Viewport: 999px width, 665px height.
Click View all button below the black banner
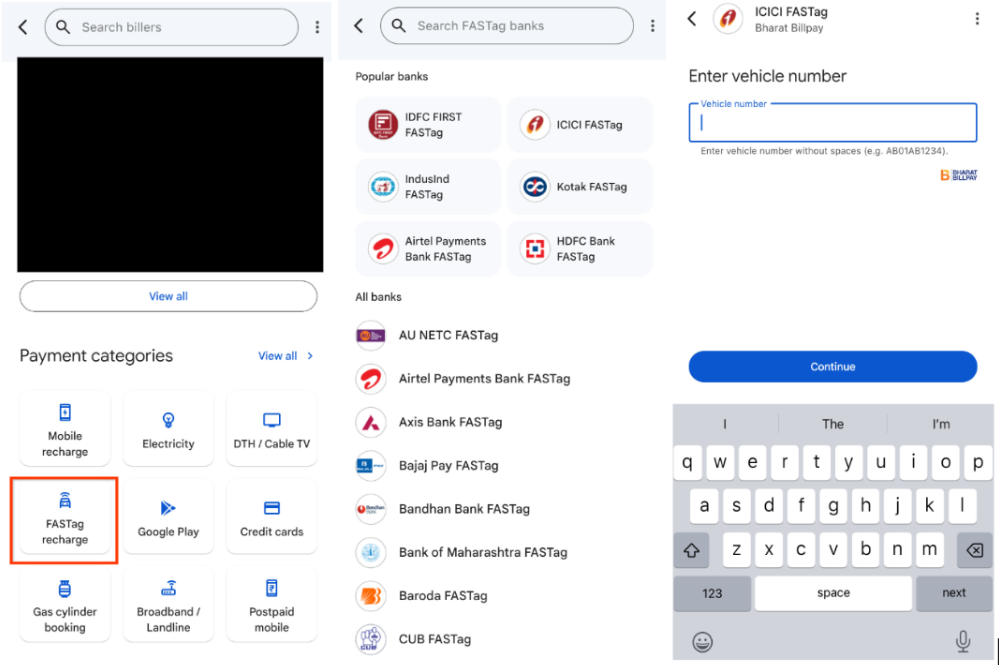[x=168, y=296]
